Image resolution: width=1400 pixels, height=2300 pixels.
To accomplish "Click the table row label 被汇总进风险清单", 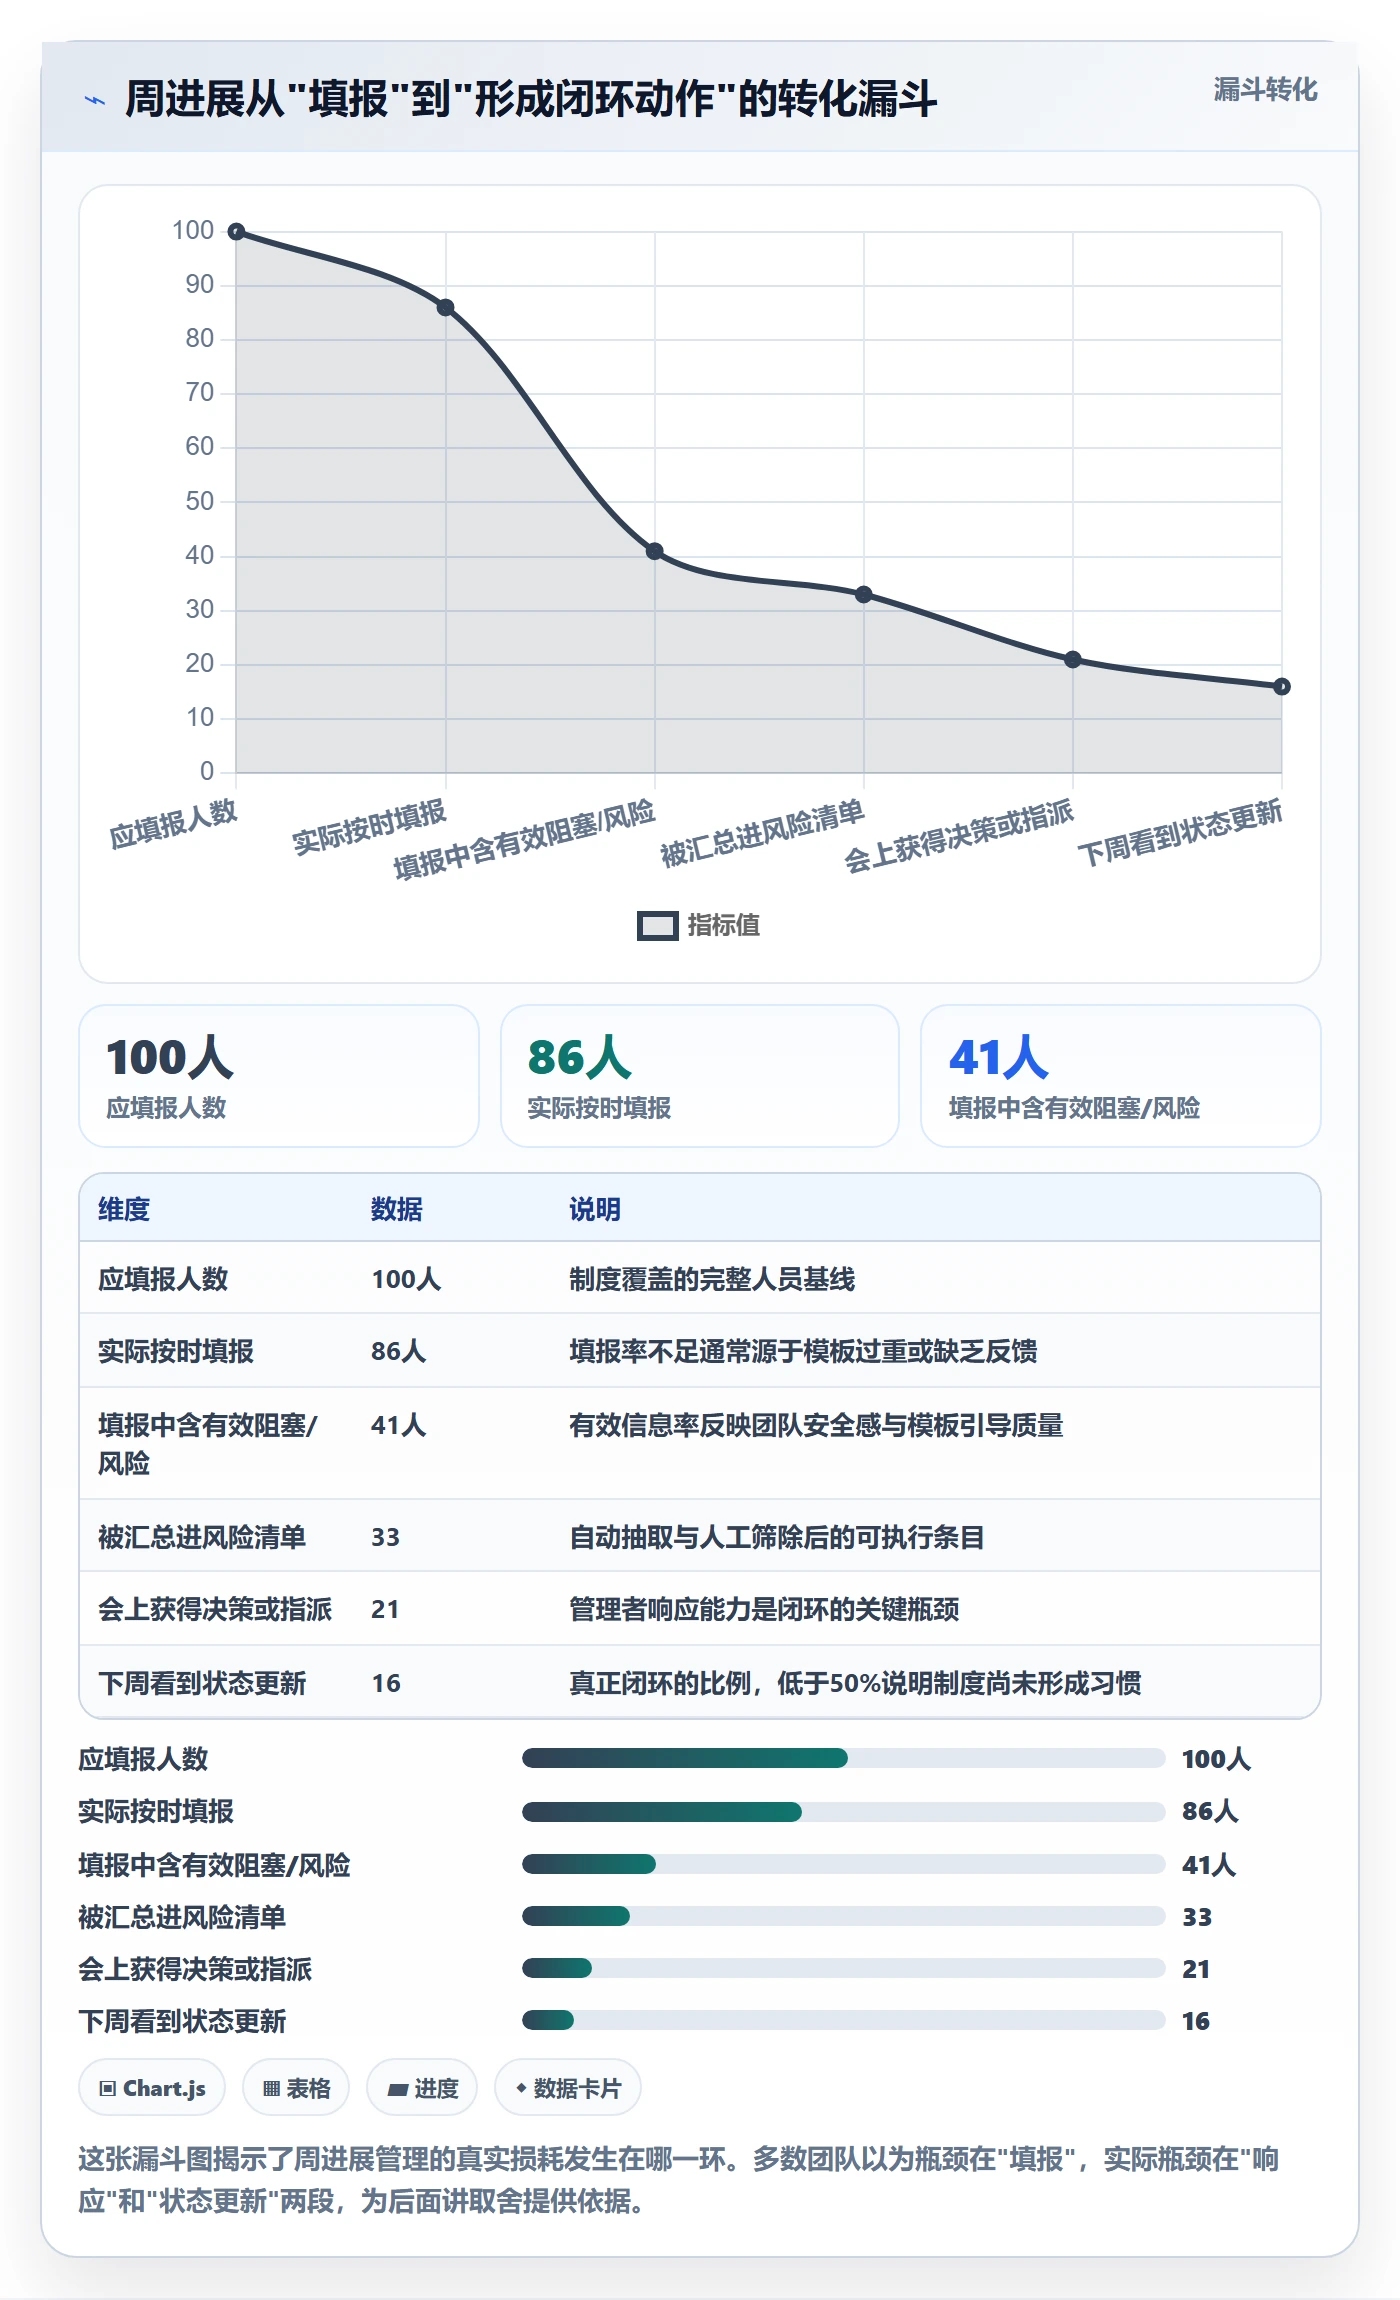I will [202, 1537].
